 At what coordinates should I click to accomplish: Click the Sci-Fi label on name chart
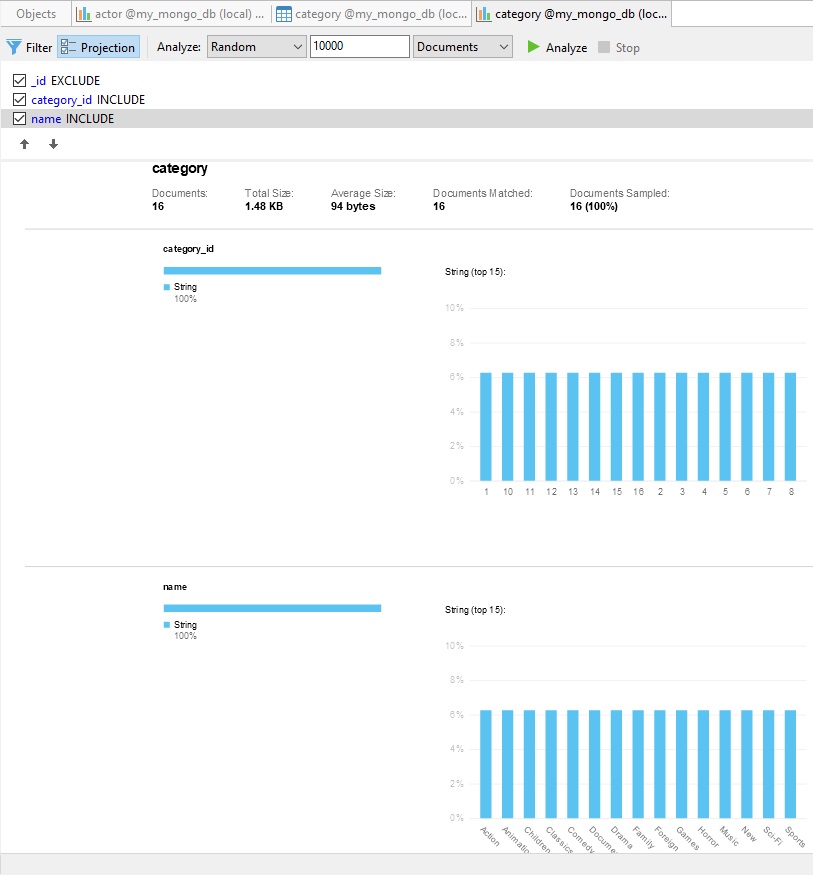click(772, 836)
